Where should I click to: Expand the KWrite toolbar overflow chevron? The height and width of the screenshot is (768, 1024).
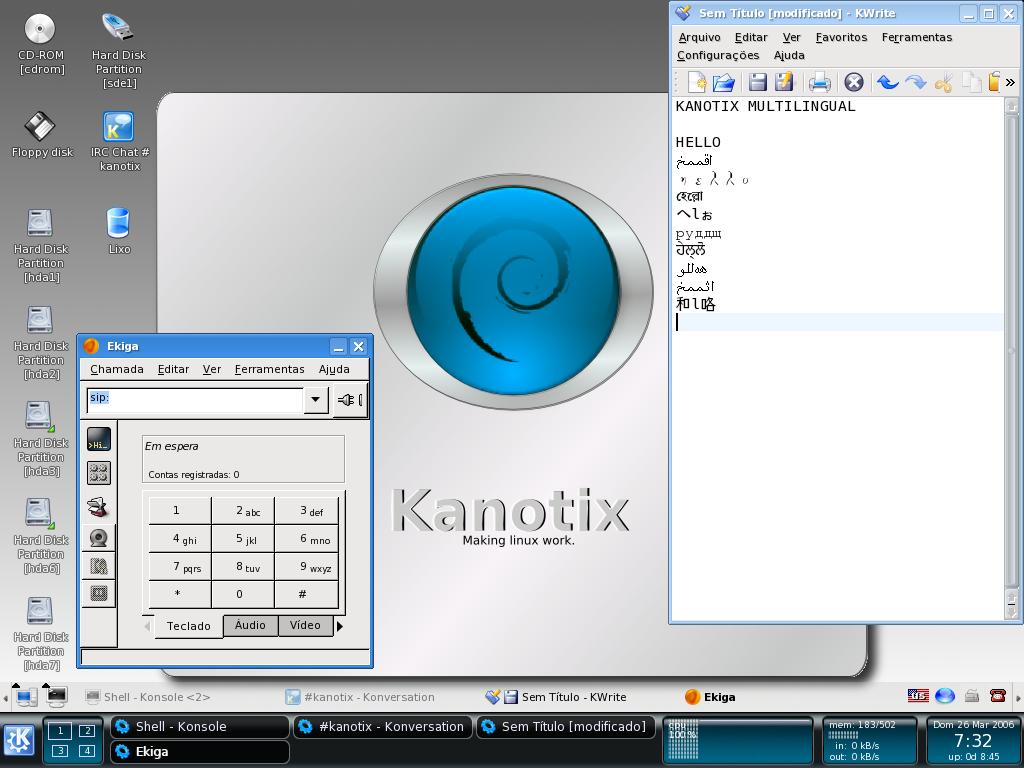[x=1010, y=82]
